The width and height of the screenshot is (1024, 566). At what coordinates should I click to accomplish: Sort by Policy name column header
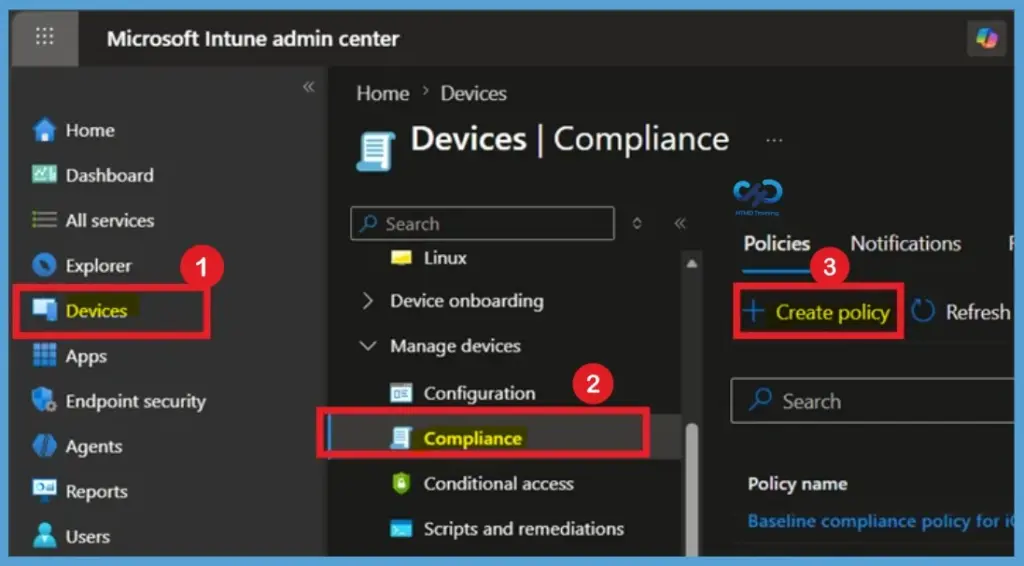[x=797, y=484]
